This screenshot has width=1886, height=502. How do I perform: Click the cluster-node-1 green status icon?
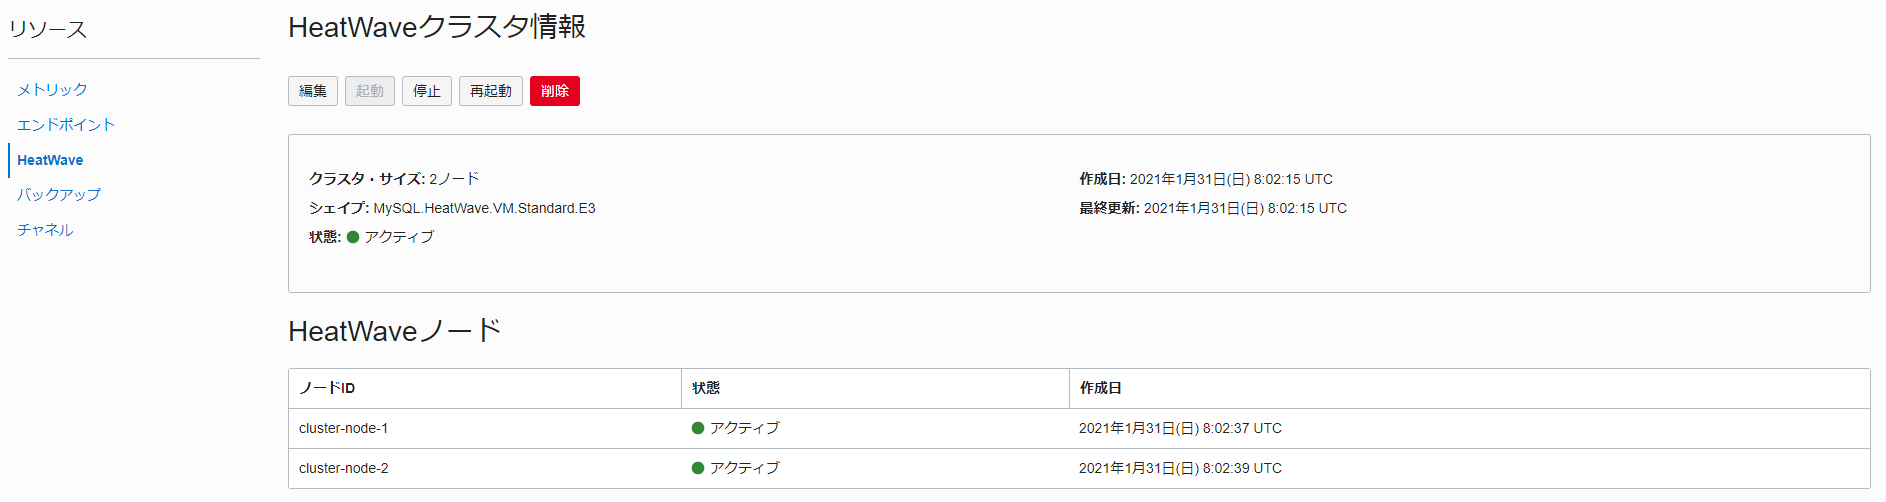point(698,428)
